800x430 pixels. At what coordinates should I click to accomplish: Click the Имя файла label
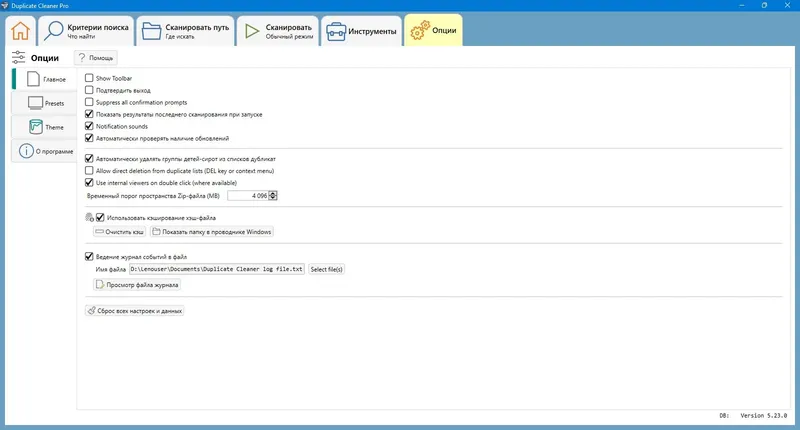click(111, 269)
